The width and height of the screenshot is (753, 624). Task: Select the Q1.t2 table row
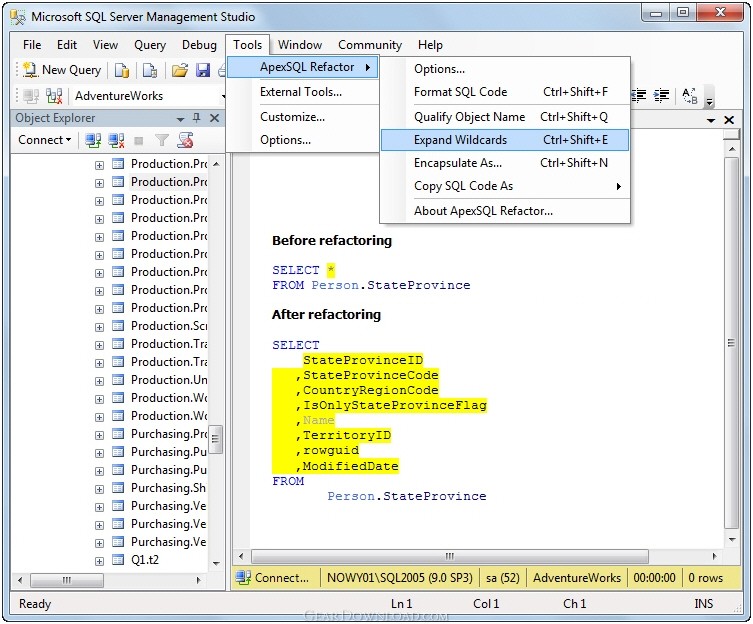tap(145, 560)
